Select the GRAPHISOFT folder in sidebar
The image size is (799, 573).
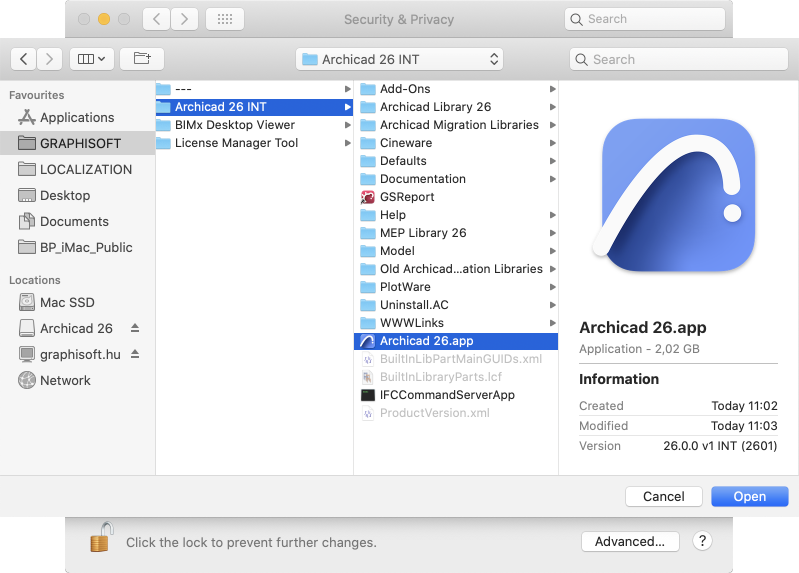[x=77, y=143]
